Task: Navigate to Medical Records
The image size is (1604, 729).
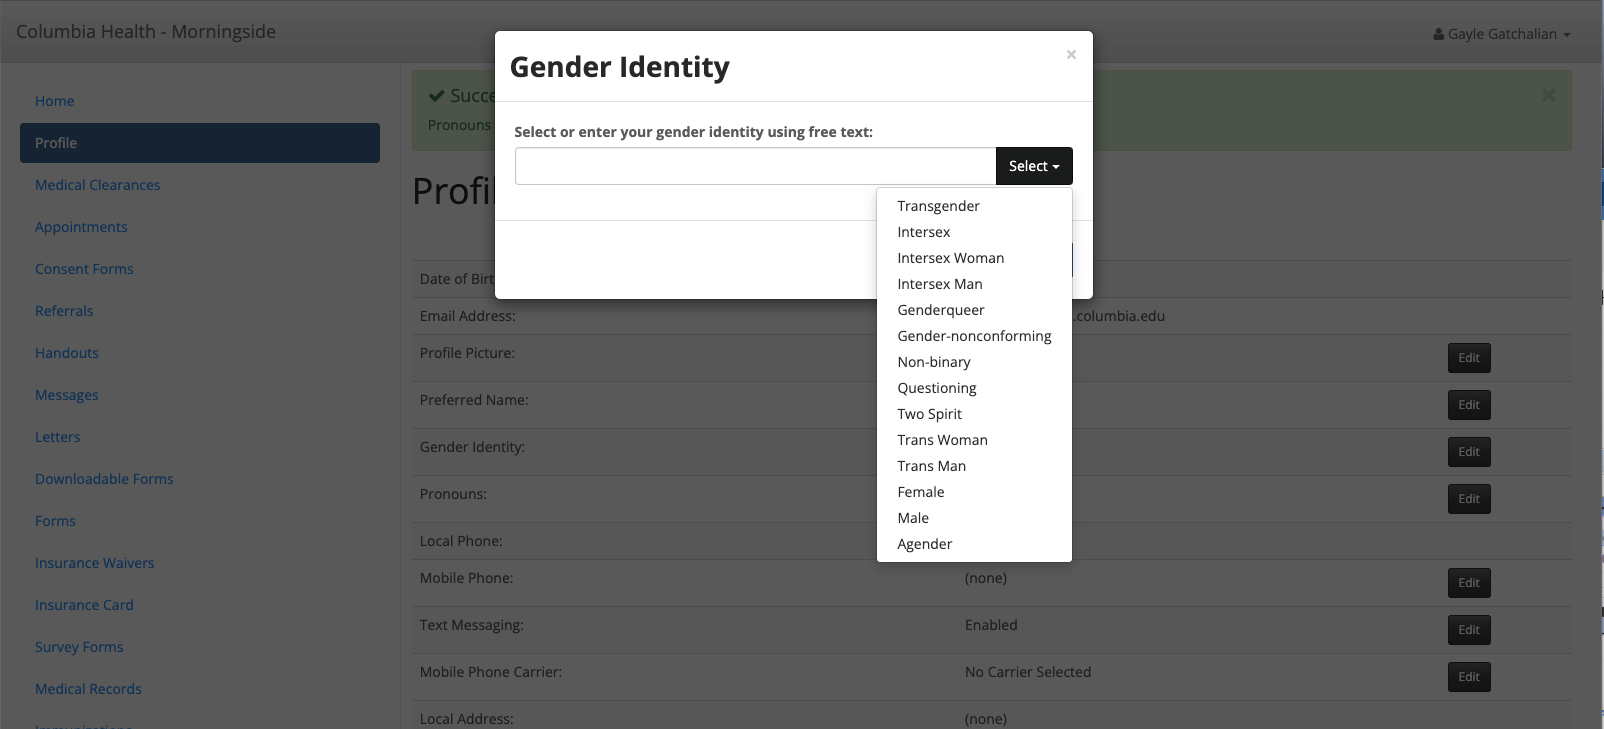Action: click(88, 689)
